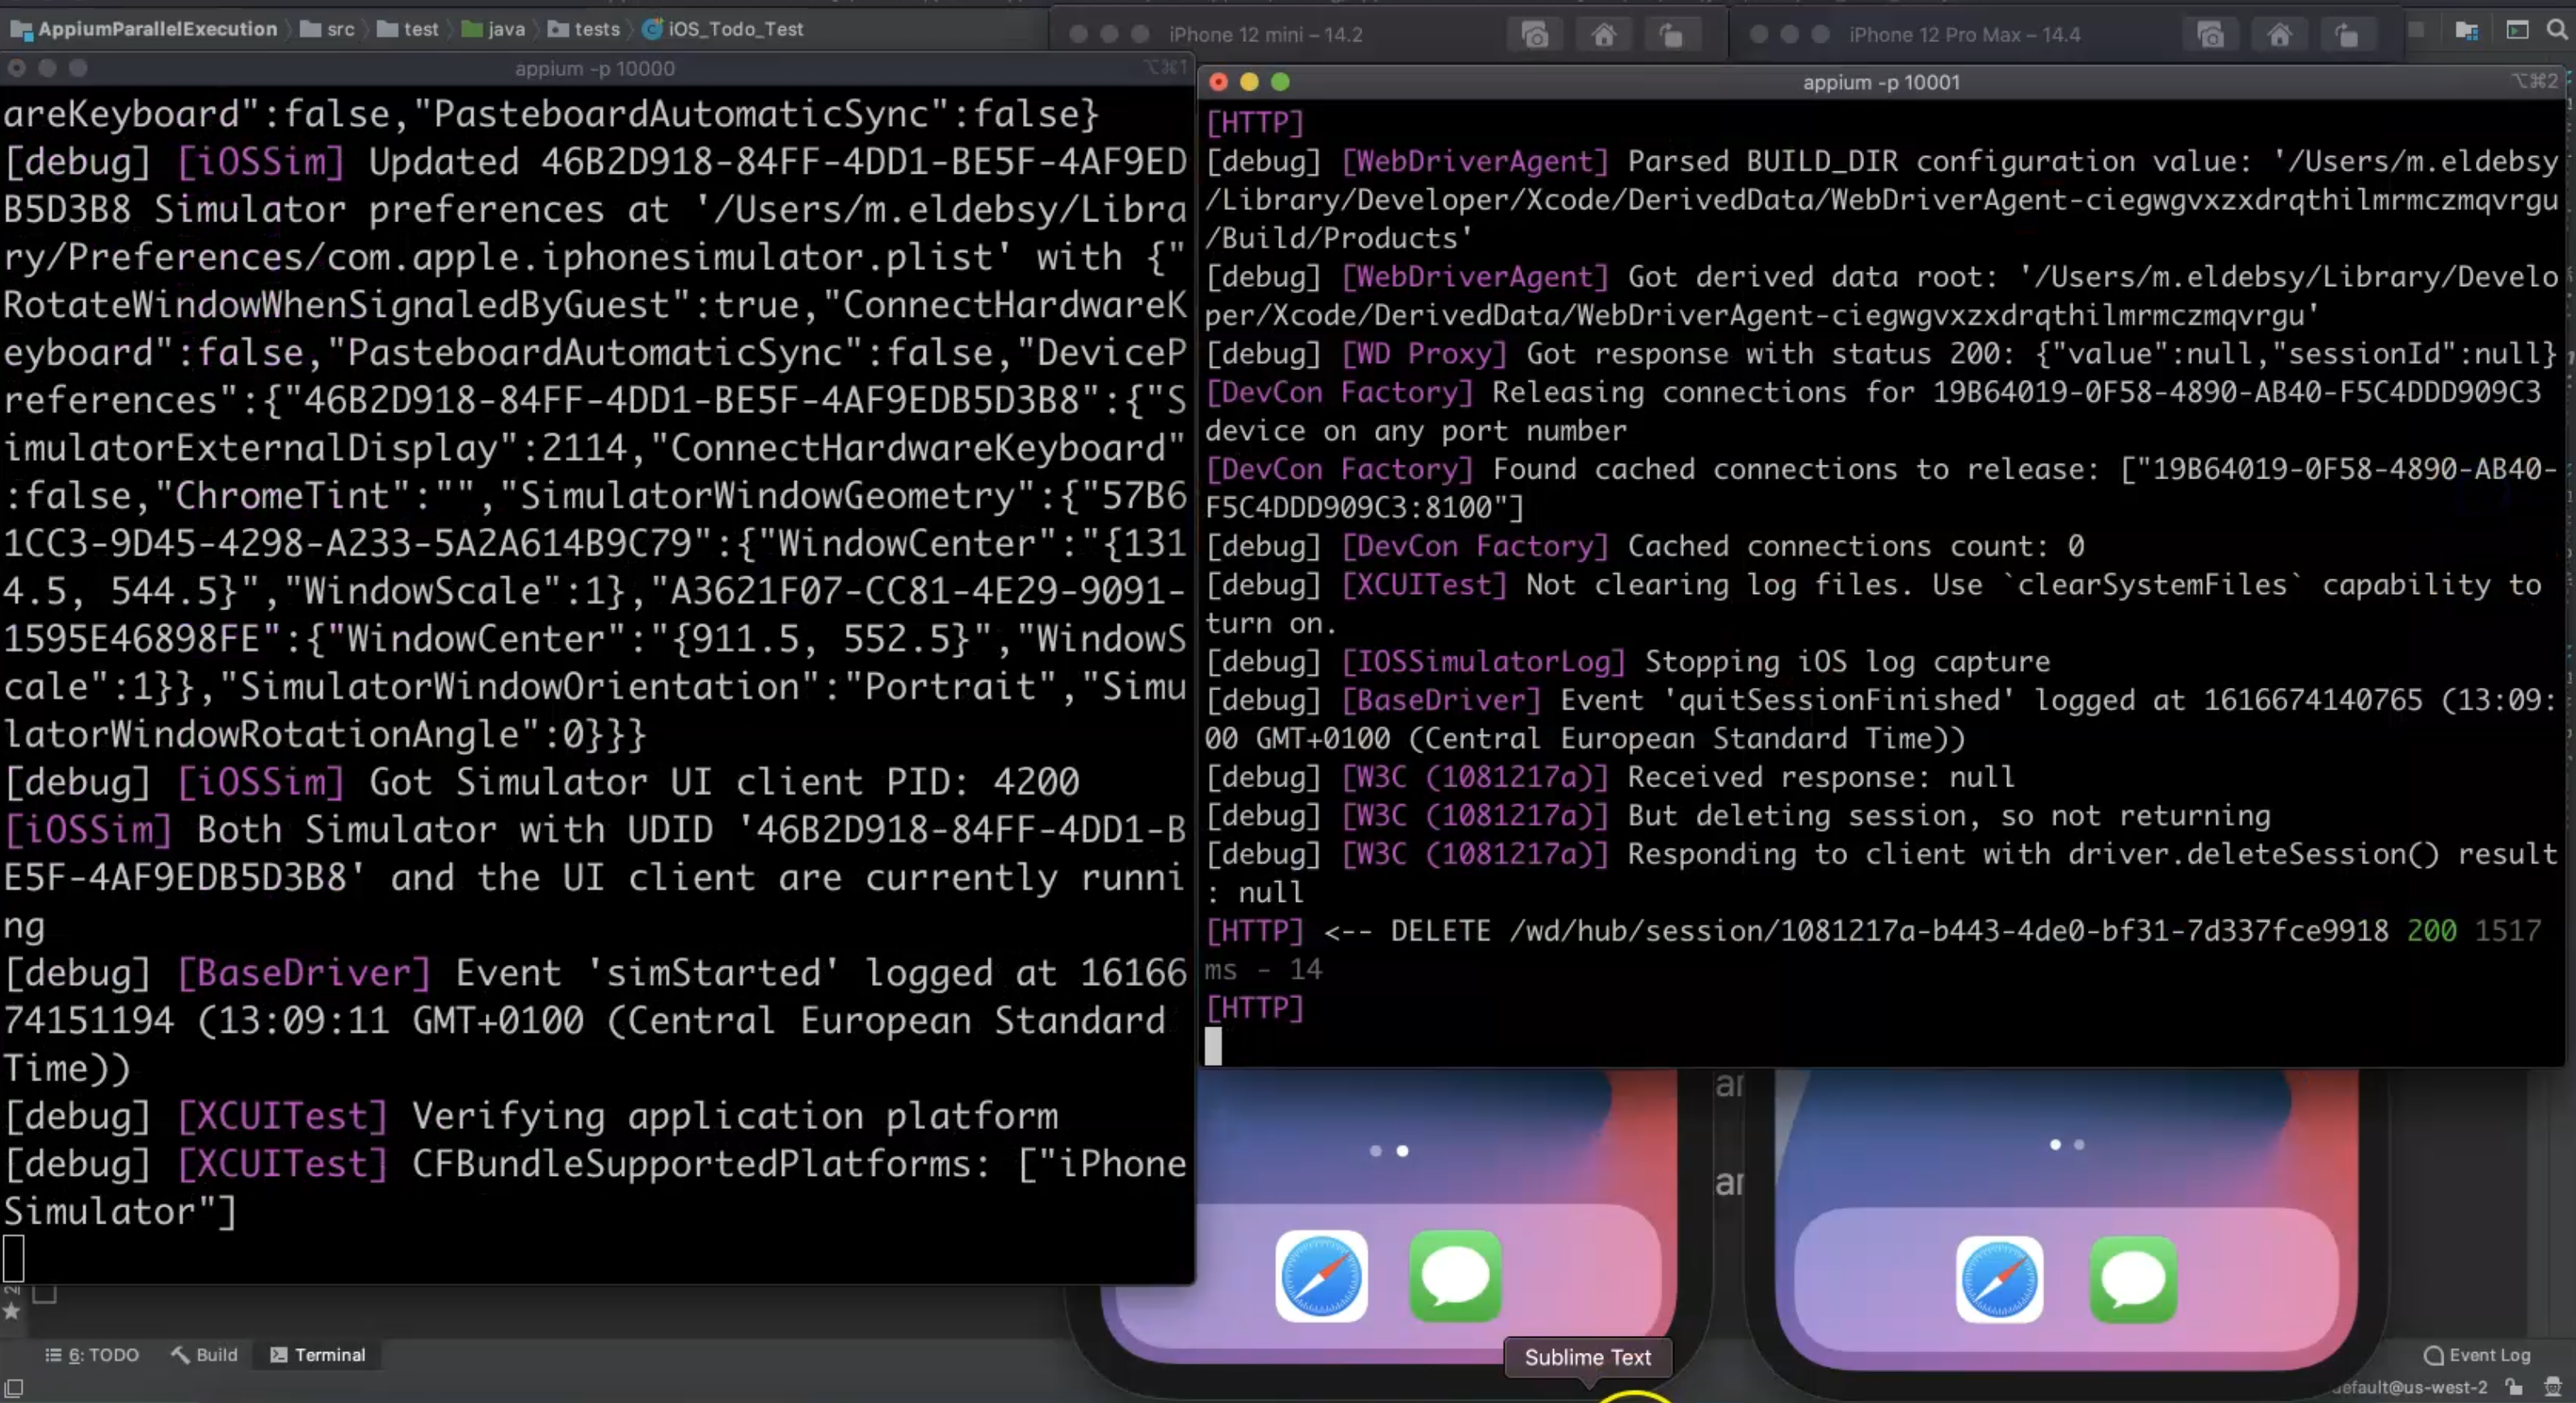Click screenshot icon on iPhone 12 mini simulator
Viewport: 2576px width, 1403px height.
(1535, 36)
